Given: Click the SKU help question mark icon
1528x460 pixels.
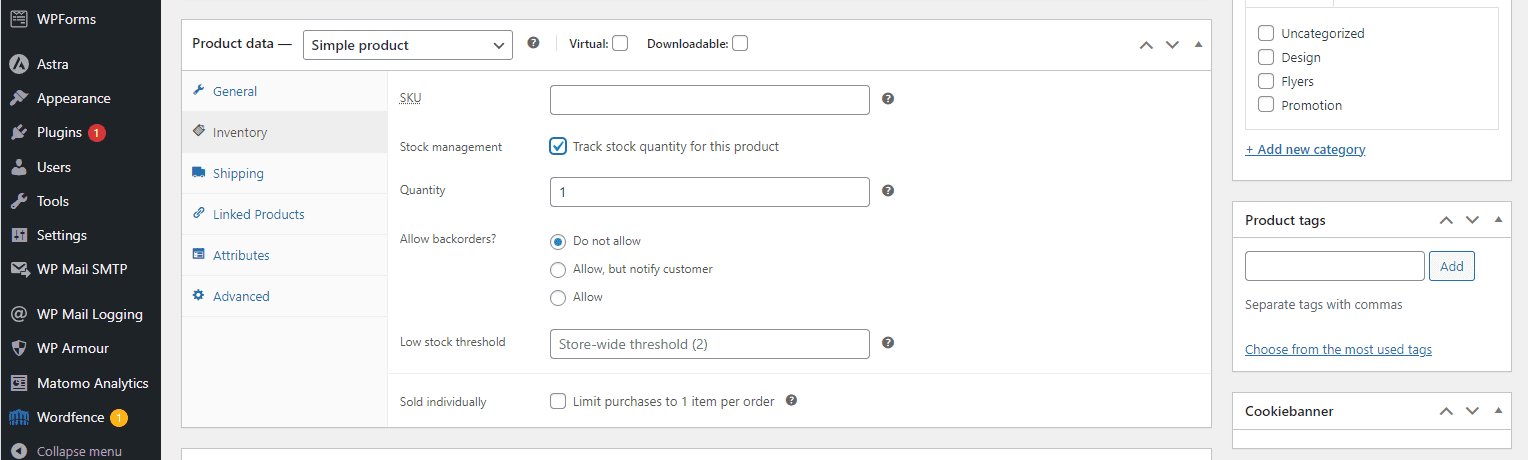Looking at the screenshot, I should coord(888,99).
